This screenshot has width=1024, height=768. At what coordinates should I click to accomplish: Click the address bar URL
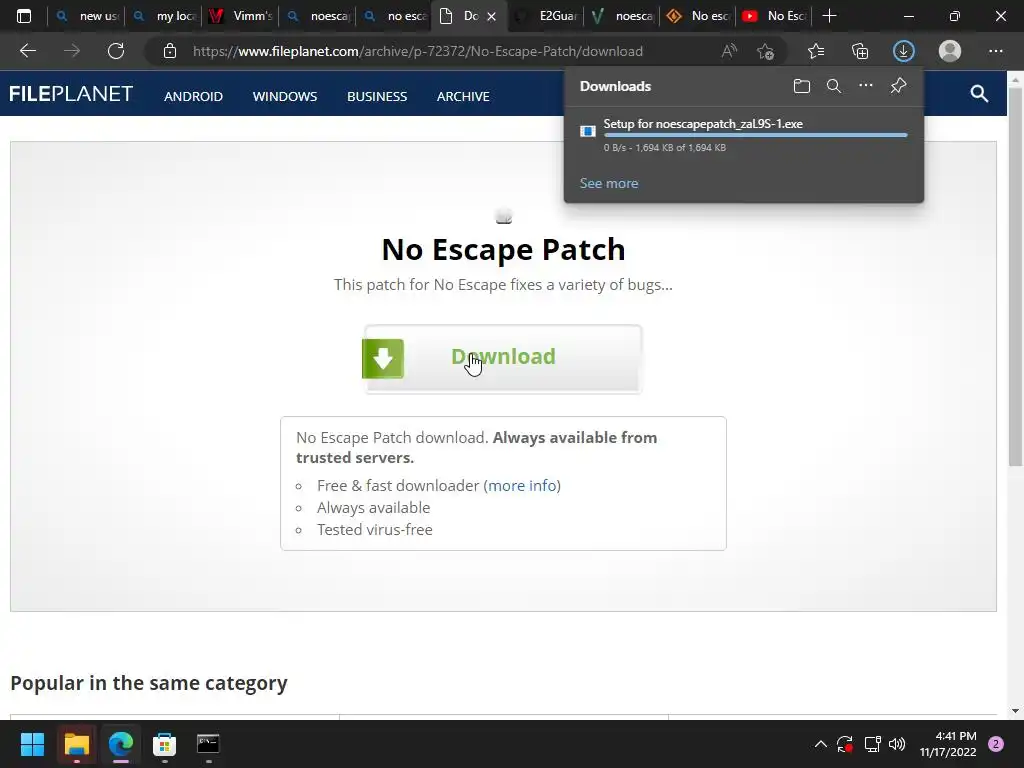click(x=418, y=51)
